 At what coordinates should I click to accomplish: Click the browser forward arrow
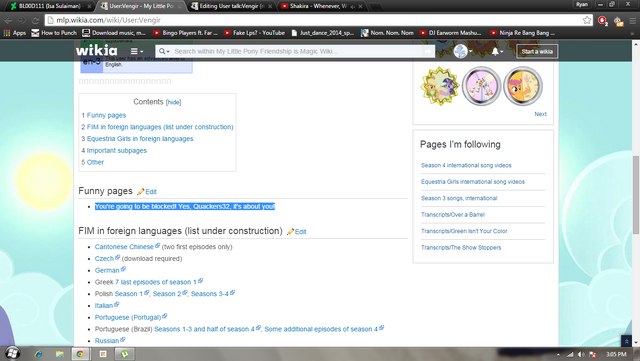coord(22,20)
